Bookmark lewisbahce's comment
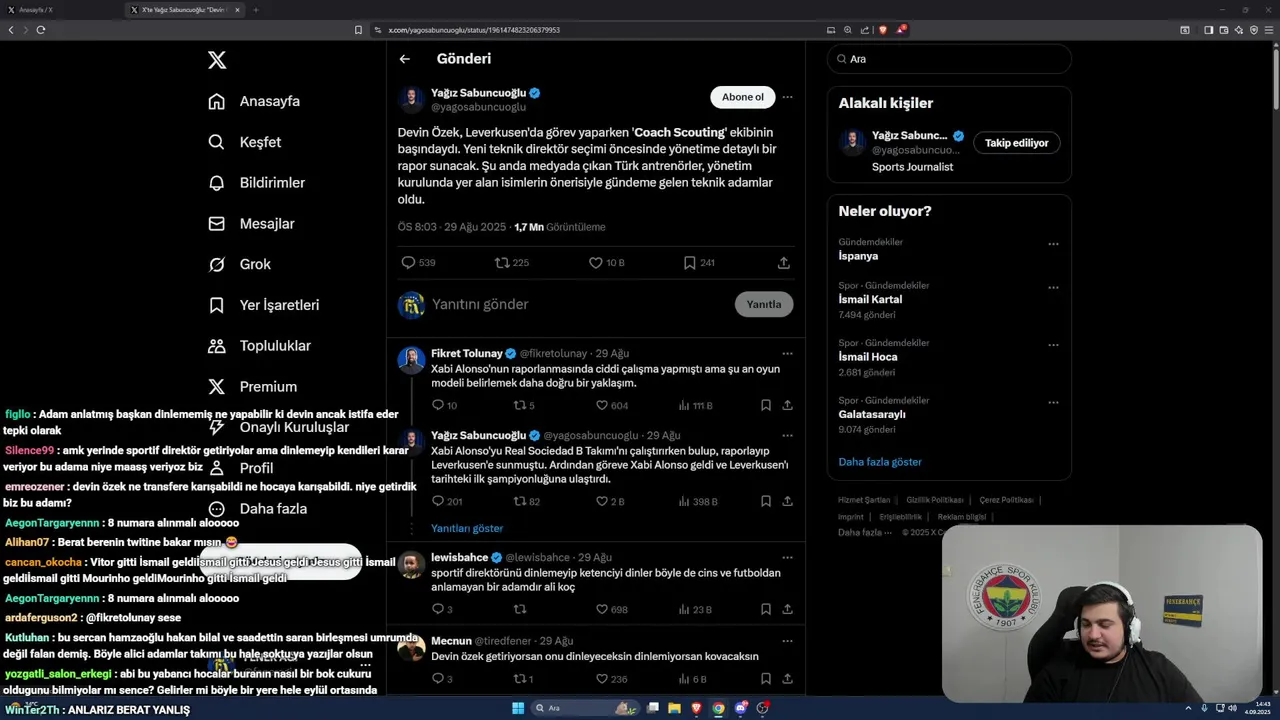1280x720 pixels. pyautogui.click(x=765, y=609)
